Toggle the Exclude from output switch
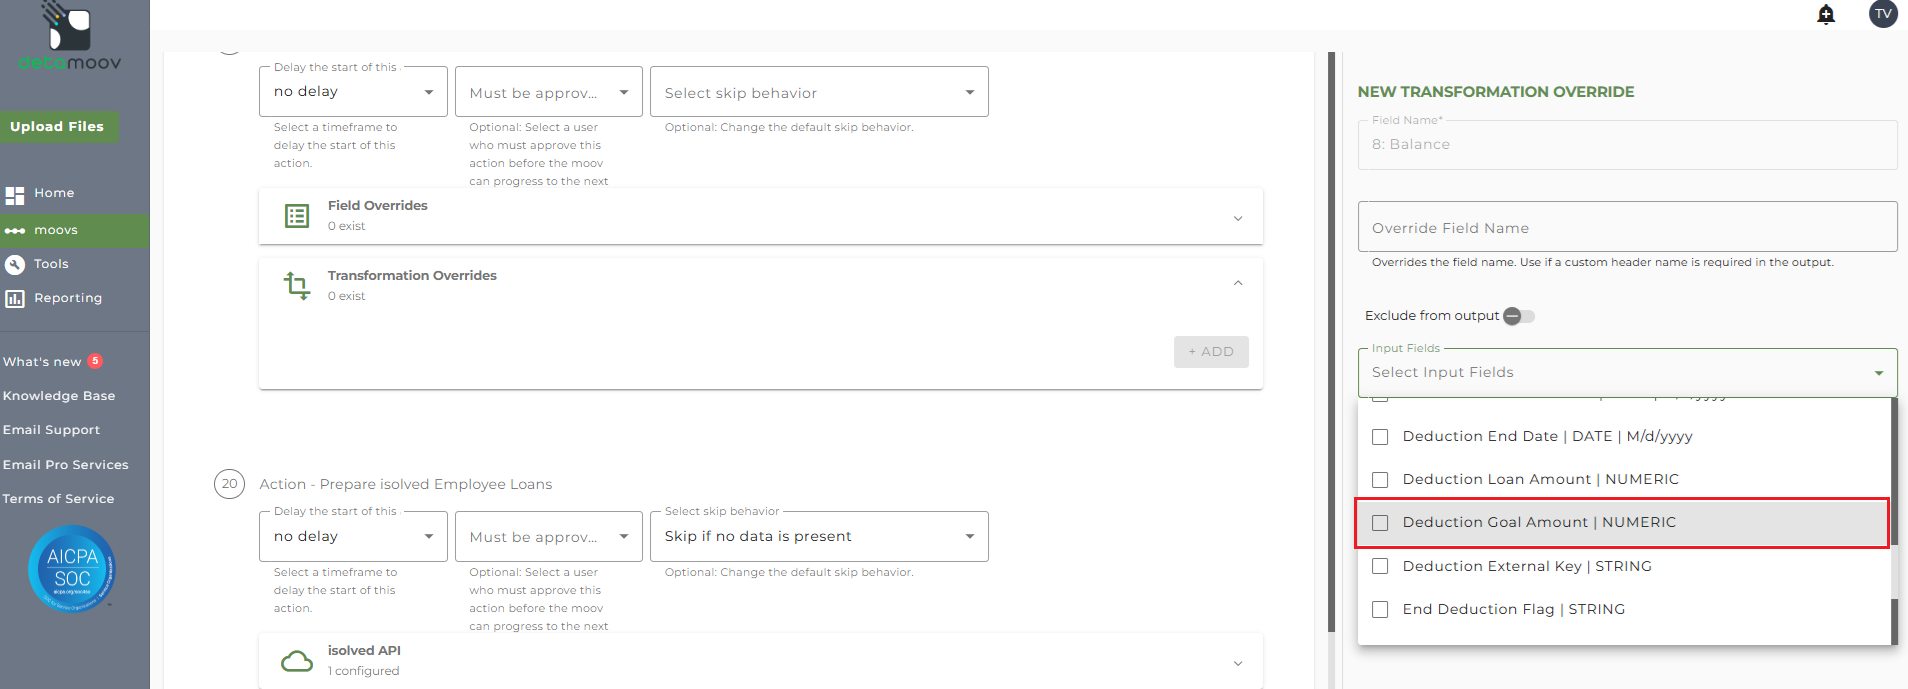Viewport: 1908px width, 689px height. click(1519, 316)
